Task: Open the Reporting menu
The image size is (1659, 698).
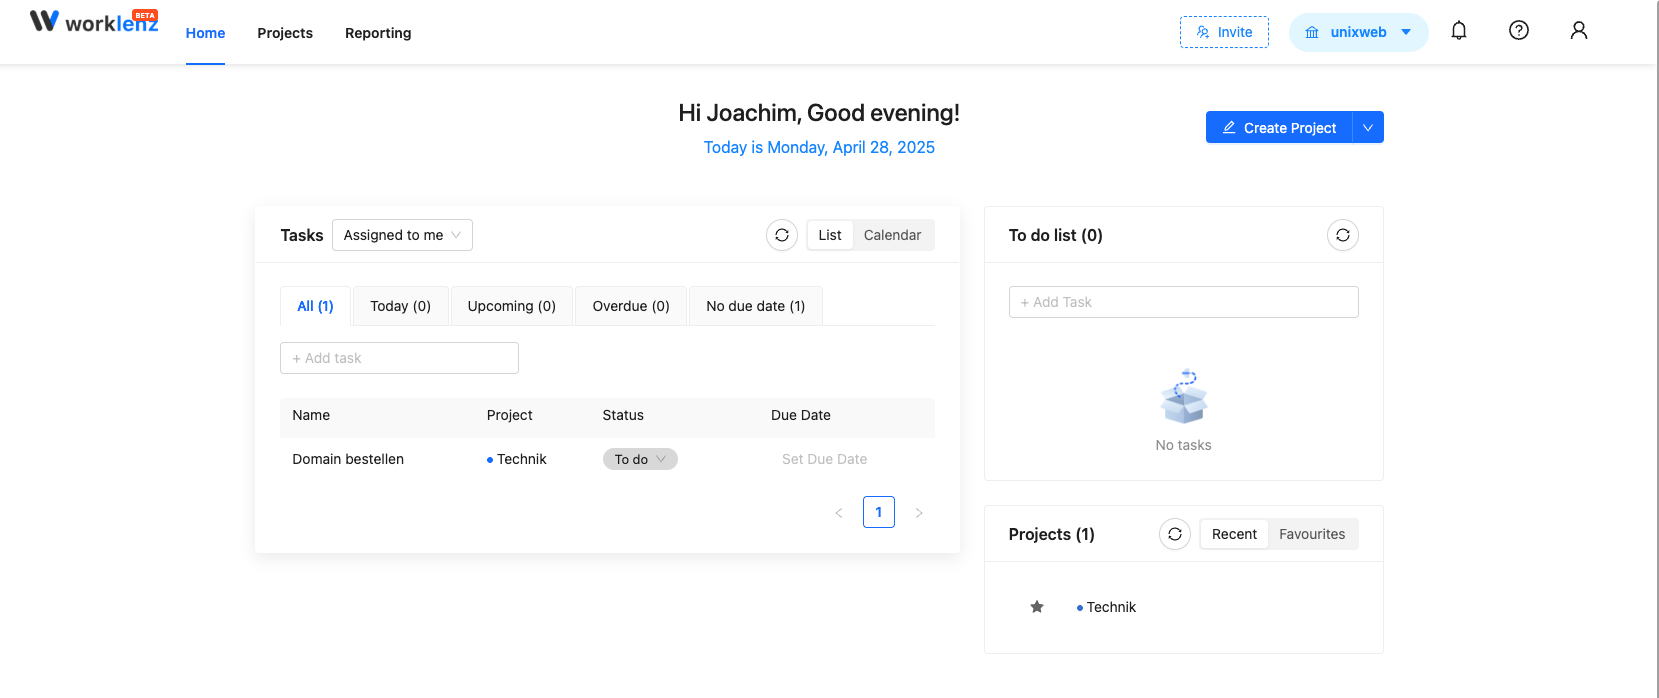Action: (378, 33)
